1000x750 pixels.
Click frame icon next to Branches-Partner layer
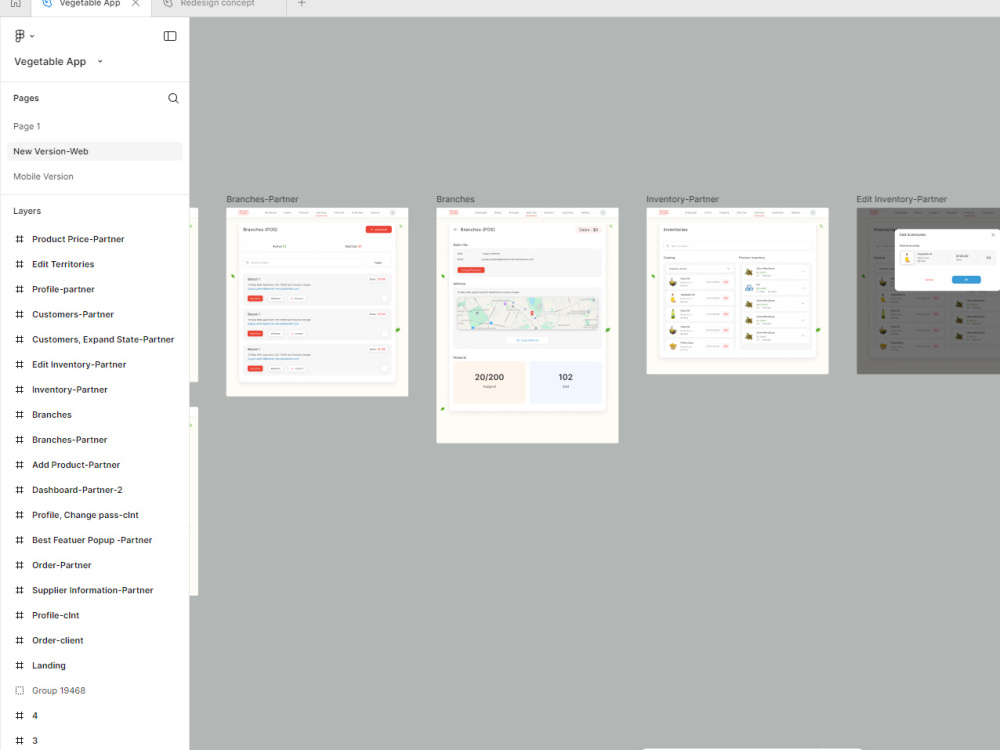(19, 440)
